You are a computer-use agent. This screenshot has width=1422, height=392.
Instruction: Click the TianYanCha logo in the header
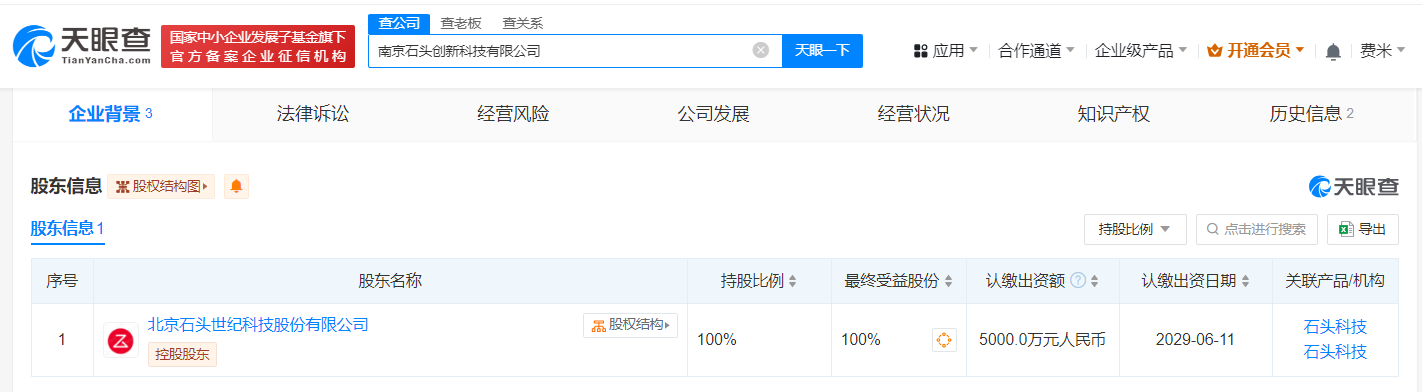click(82, 45)
